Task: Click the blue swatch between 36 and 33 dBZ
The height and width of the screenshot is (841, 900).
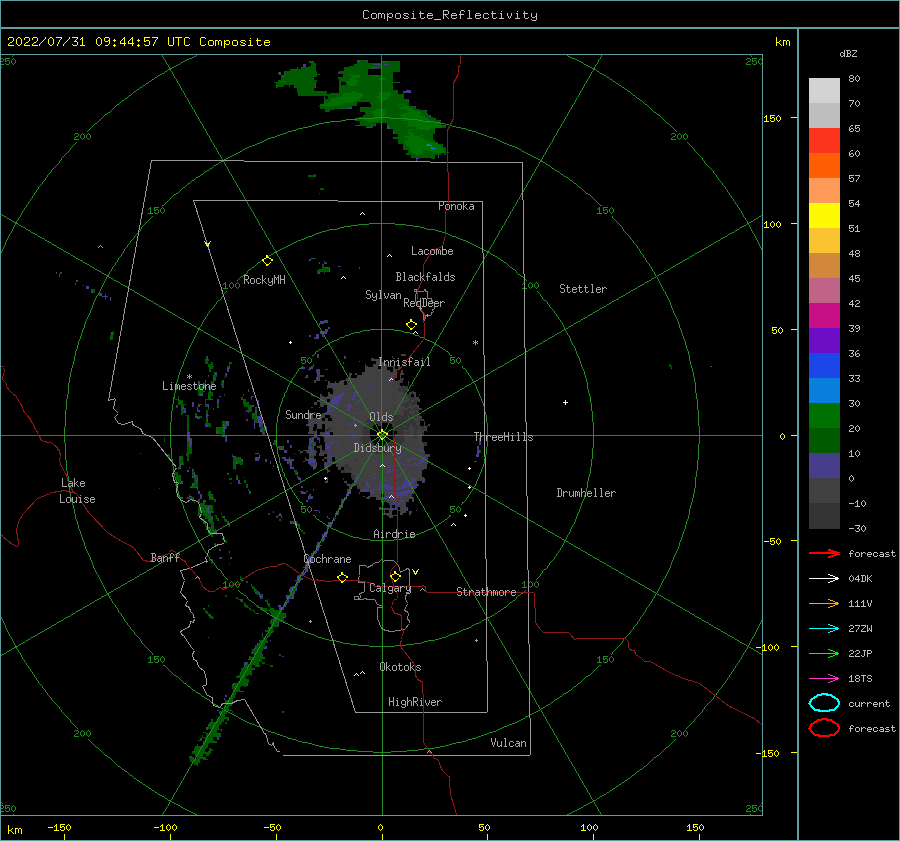Action: 824,366
